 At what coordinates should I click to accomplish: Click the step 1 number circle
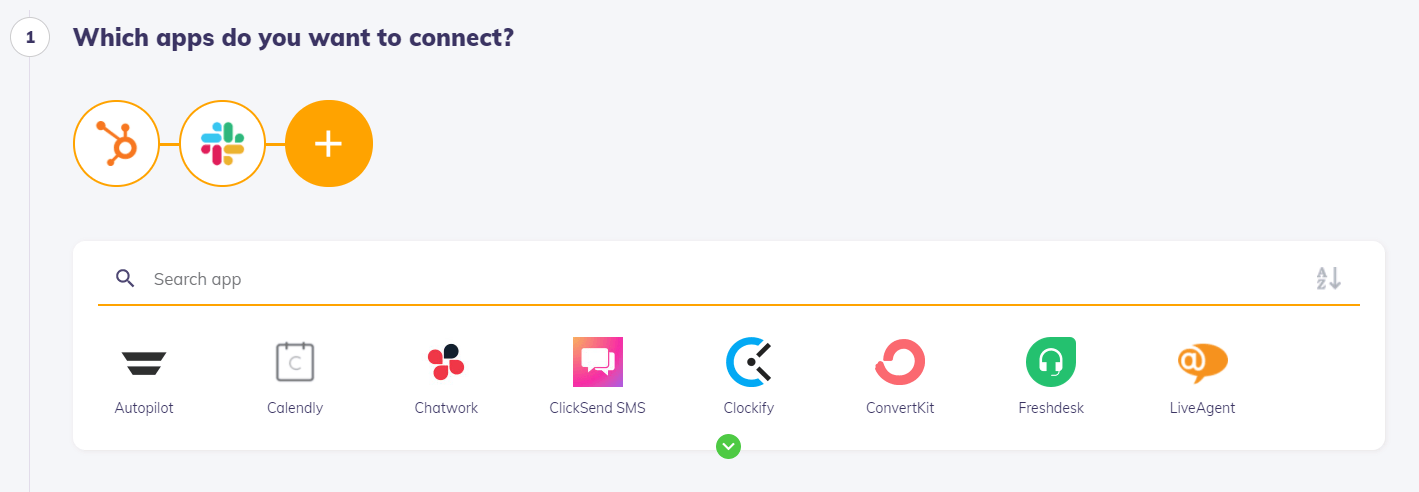click(30, 38)
